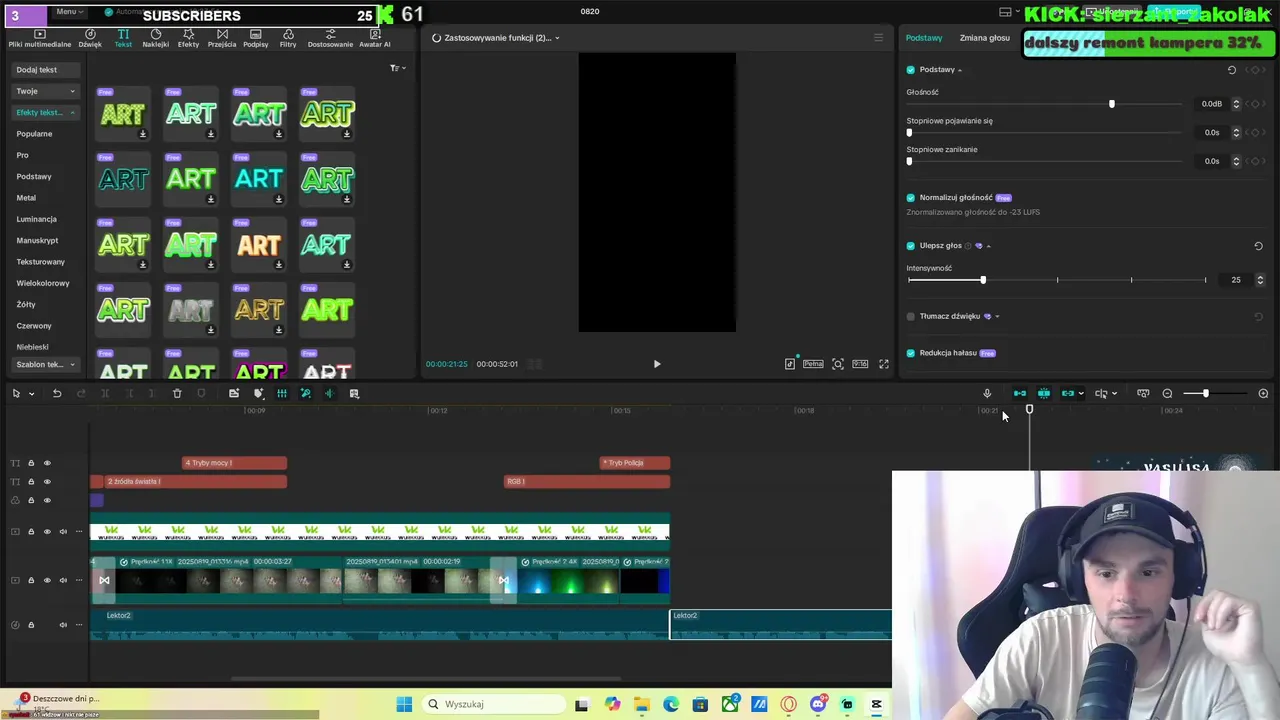
Task: Mute the Lektor2 audio track
Action: click(x=63, y=625)
